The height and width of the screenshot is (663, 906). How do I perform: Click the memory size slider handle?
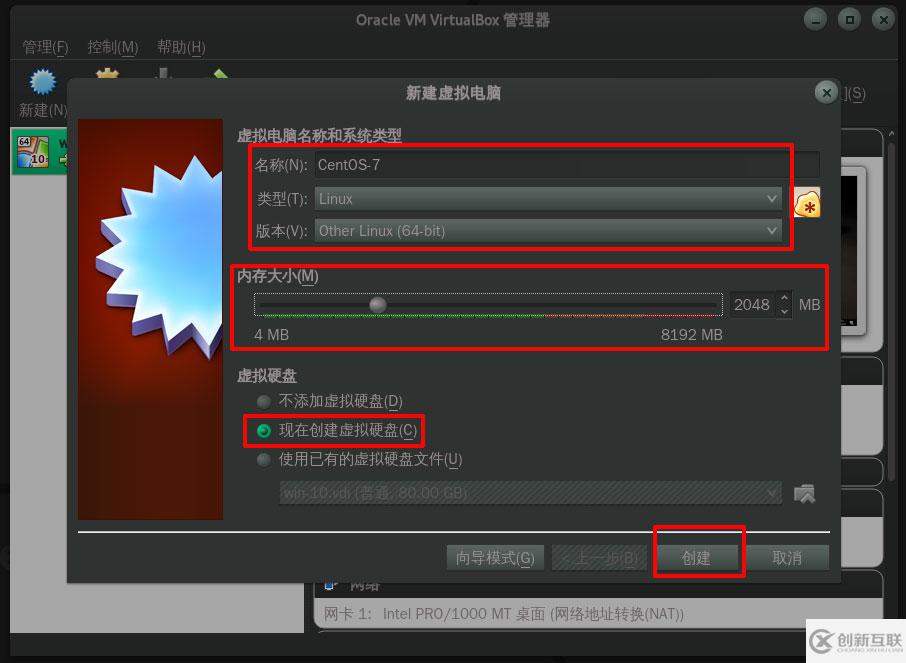tap(378, 305)
